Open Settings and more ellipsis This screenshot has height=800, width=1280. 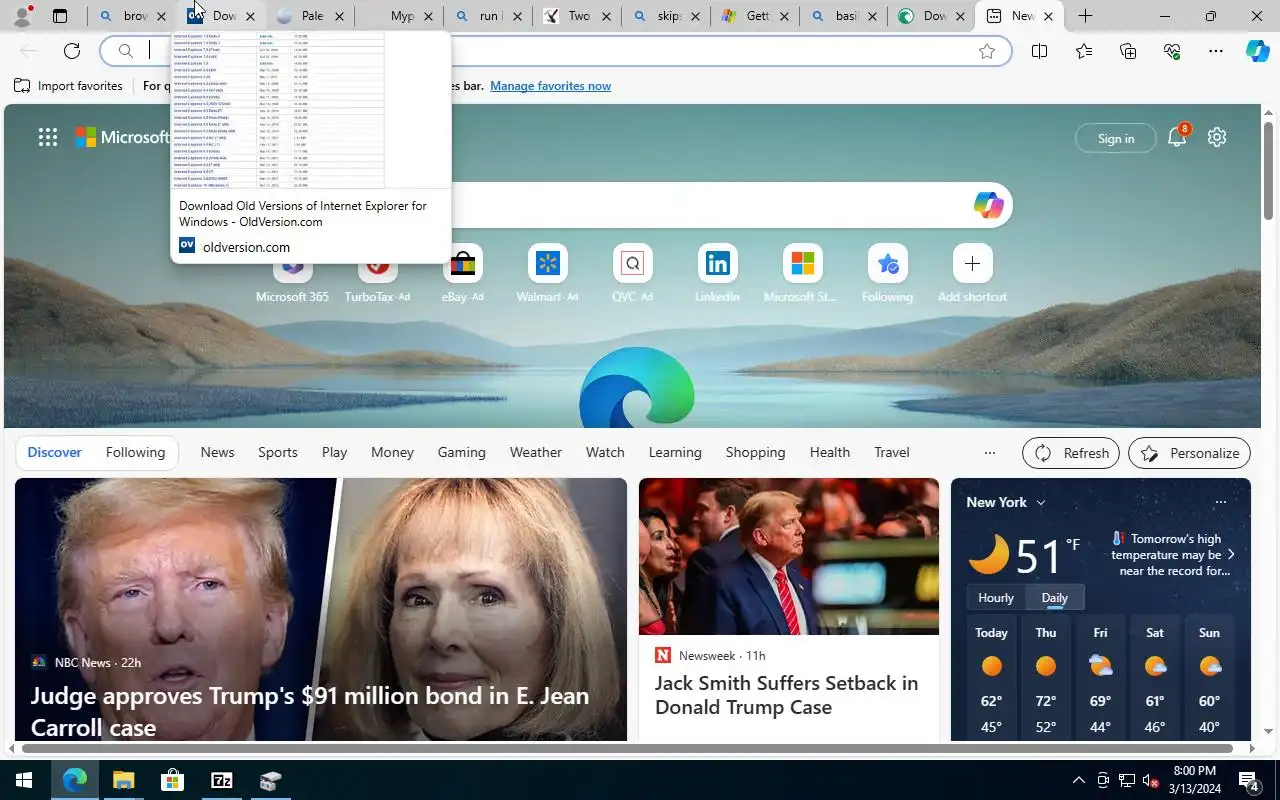1216,51
